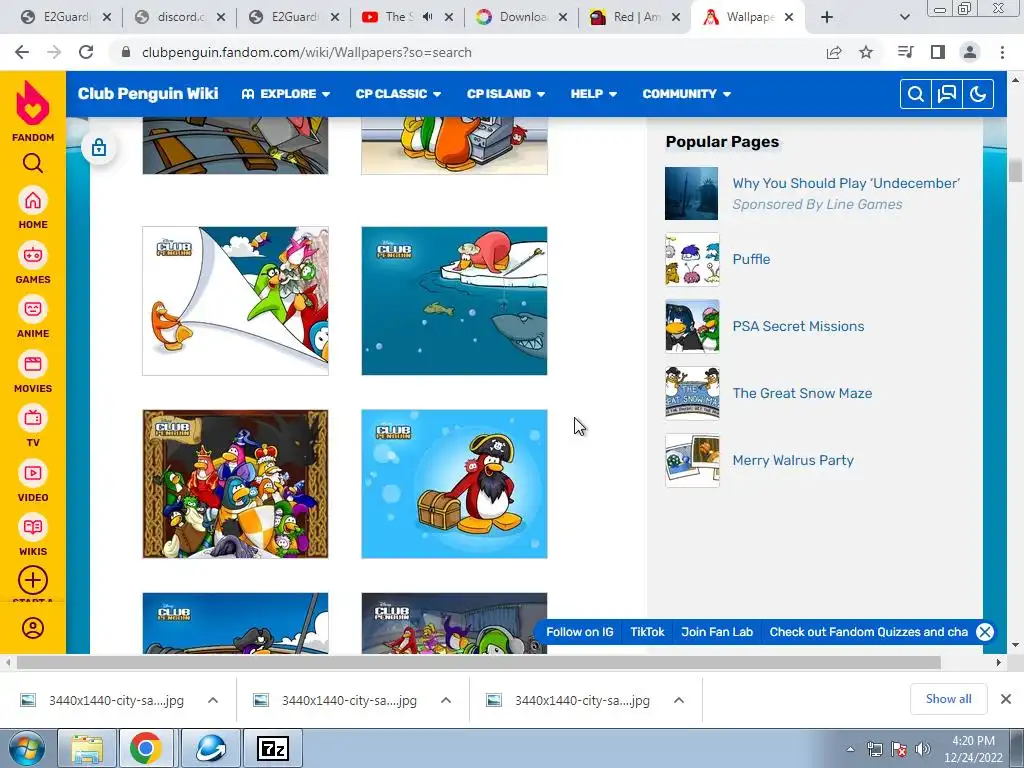Open PSA Secret Missions link
Viewport: 1024px width, 768px height.
(x=798, y=326)
